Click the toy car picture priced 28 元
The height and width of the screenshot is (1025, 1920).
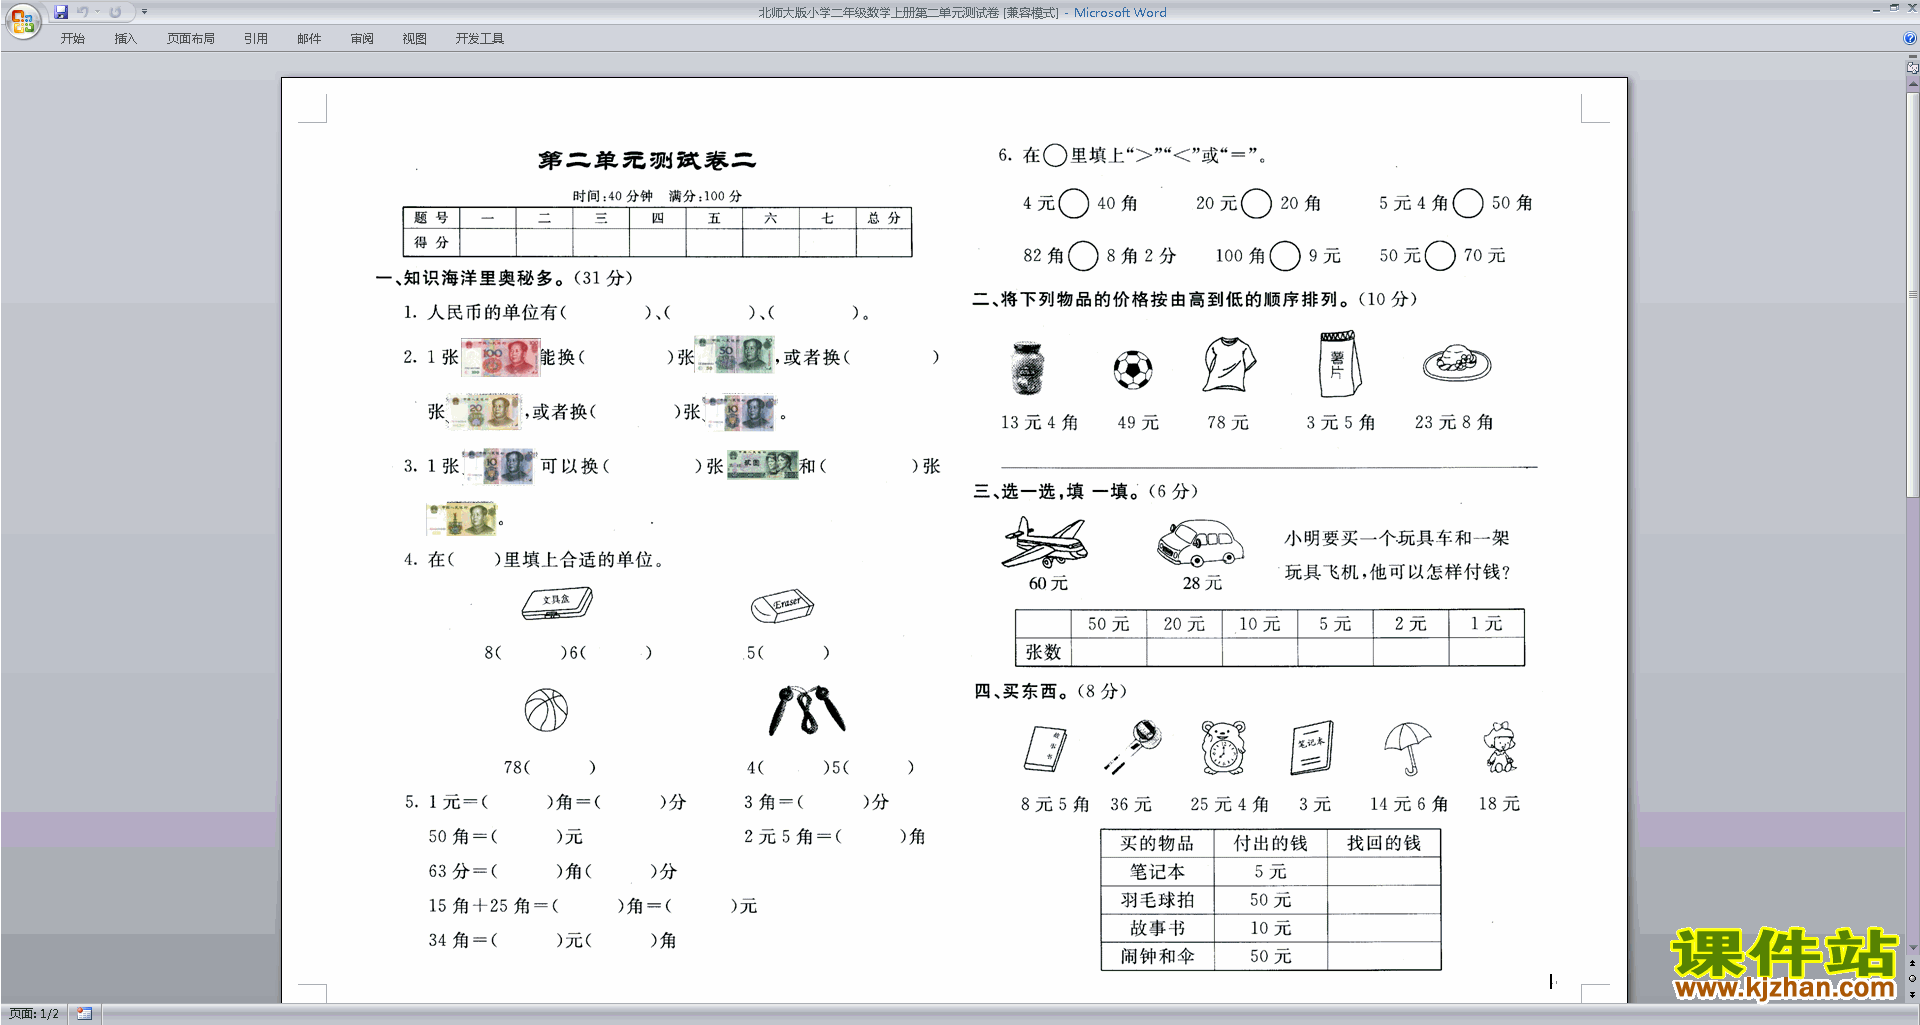[1200, 544]
